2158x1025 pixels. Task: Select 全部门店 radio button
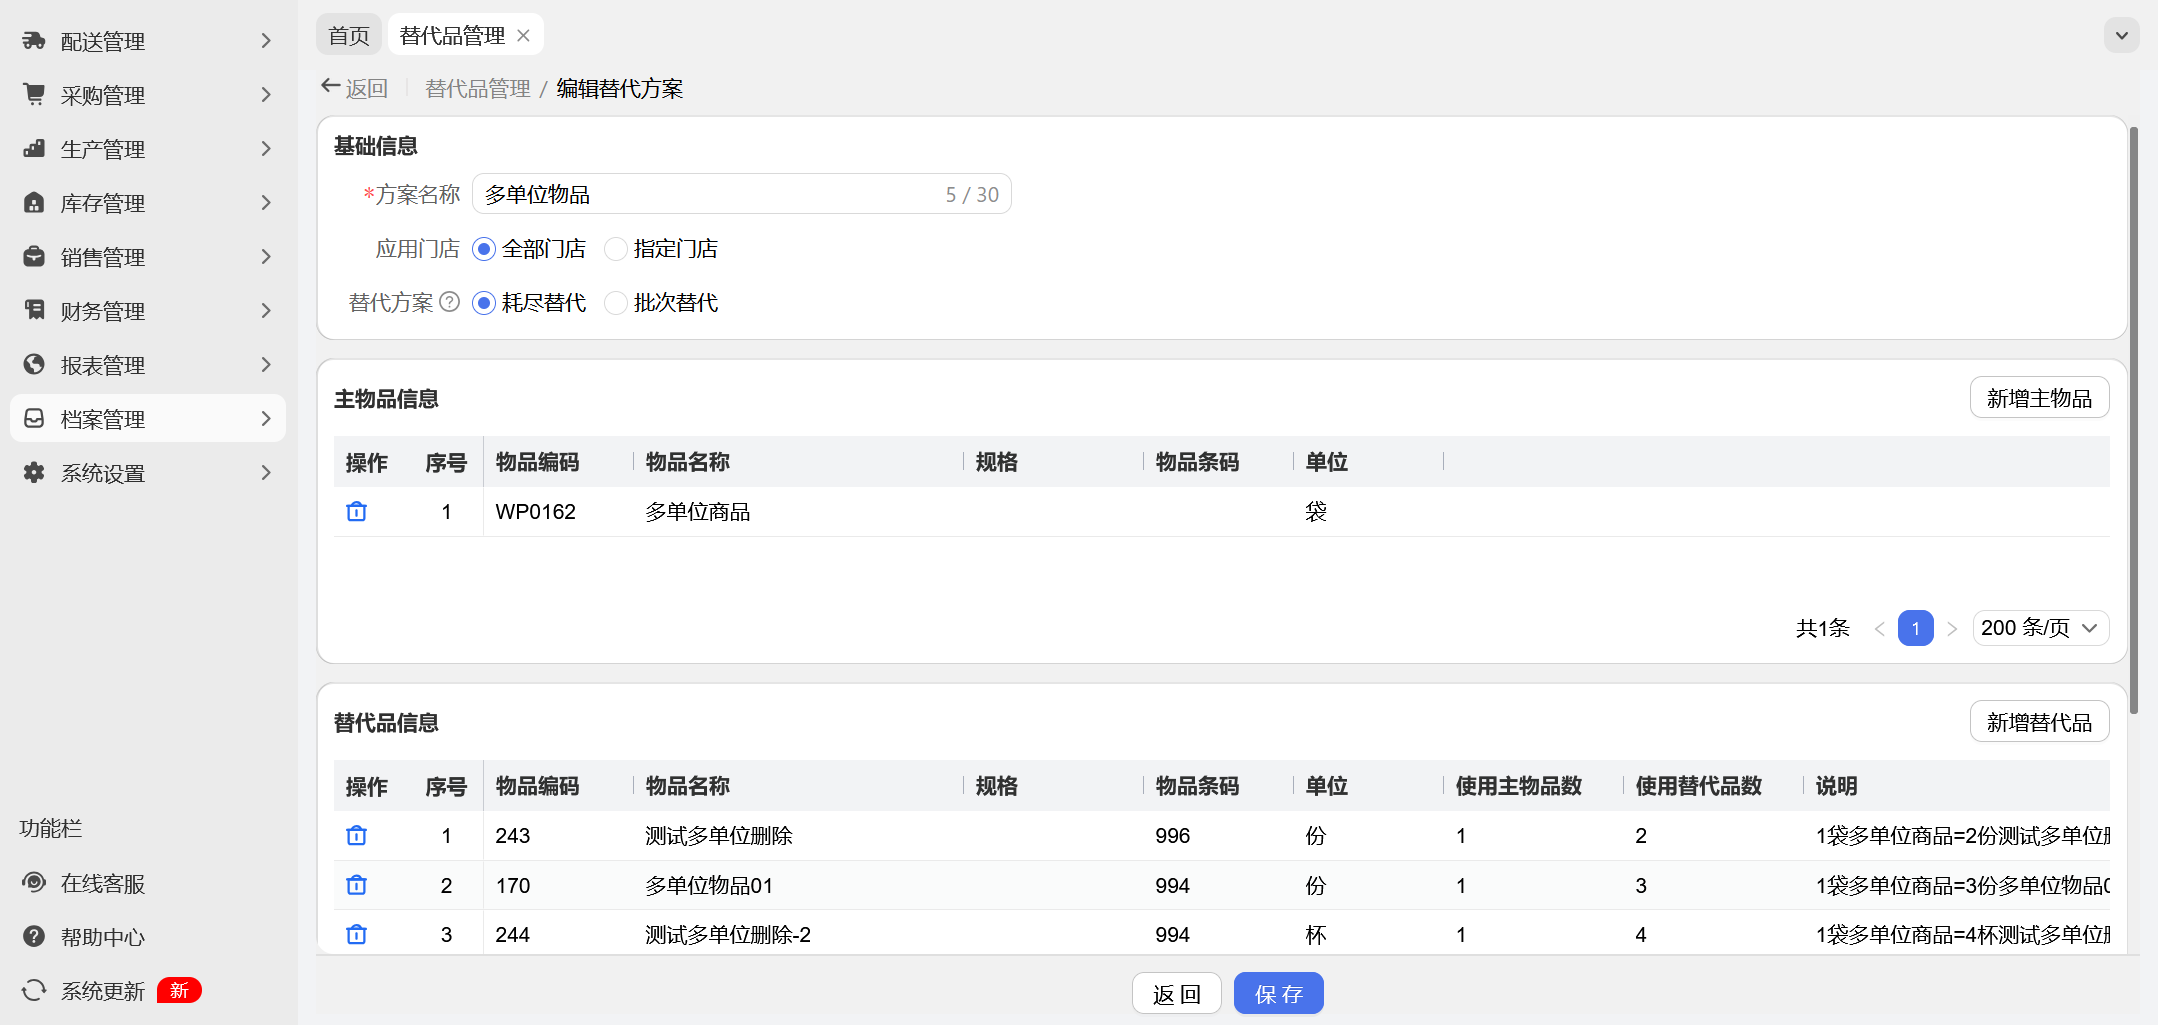pyautogui.click(x=484, y=249)
